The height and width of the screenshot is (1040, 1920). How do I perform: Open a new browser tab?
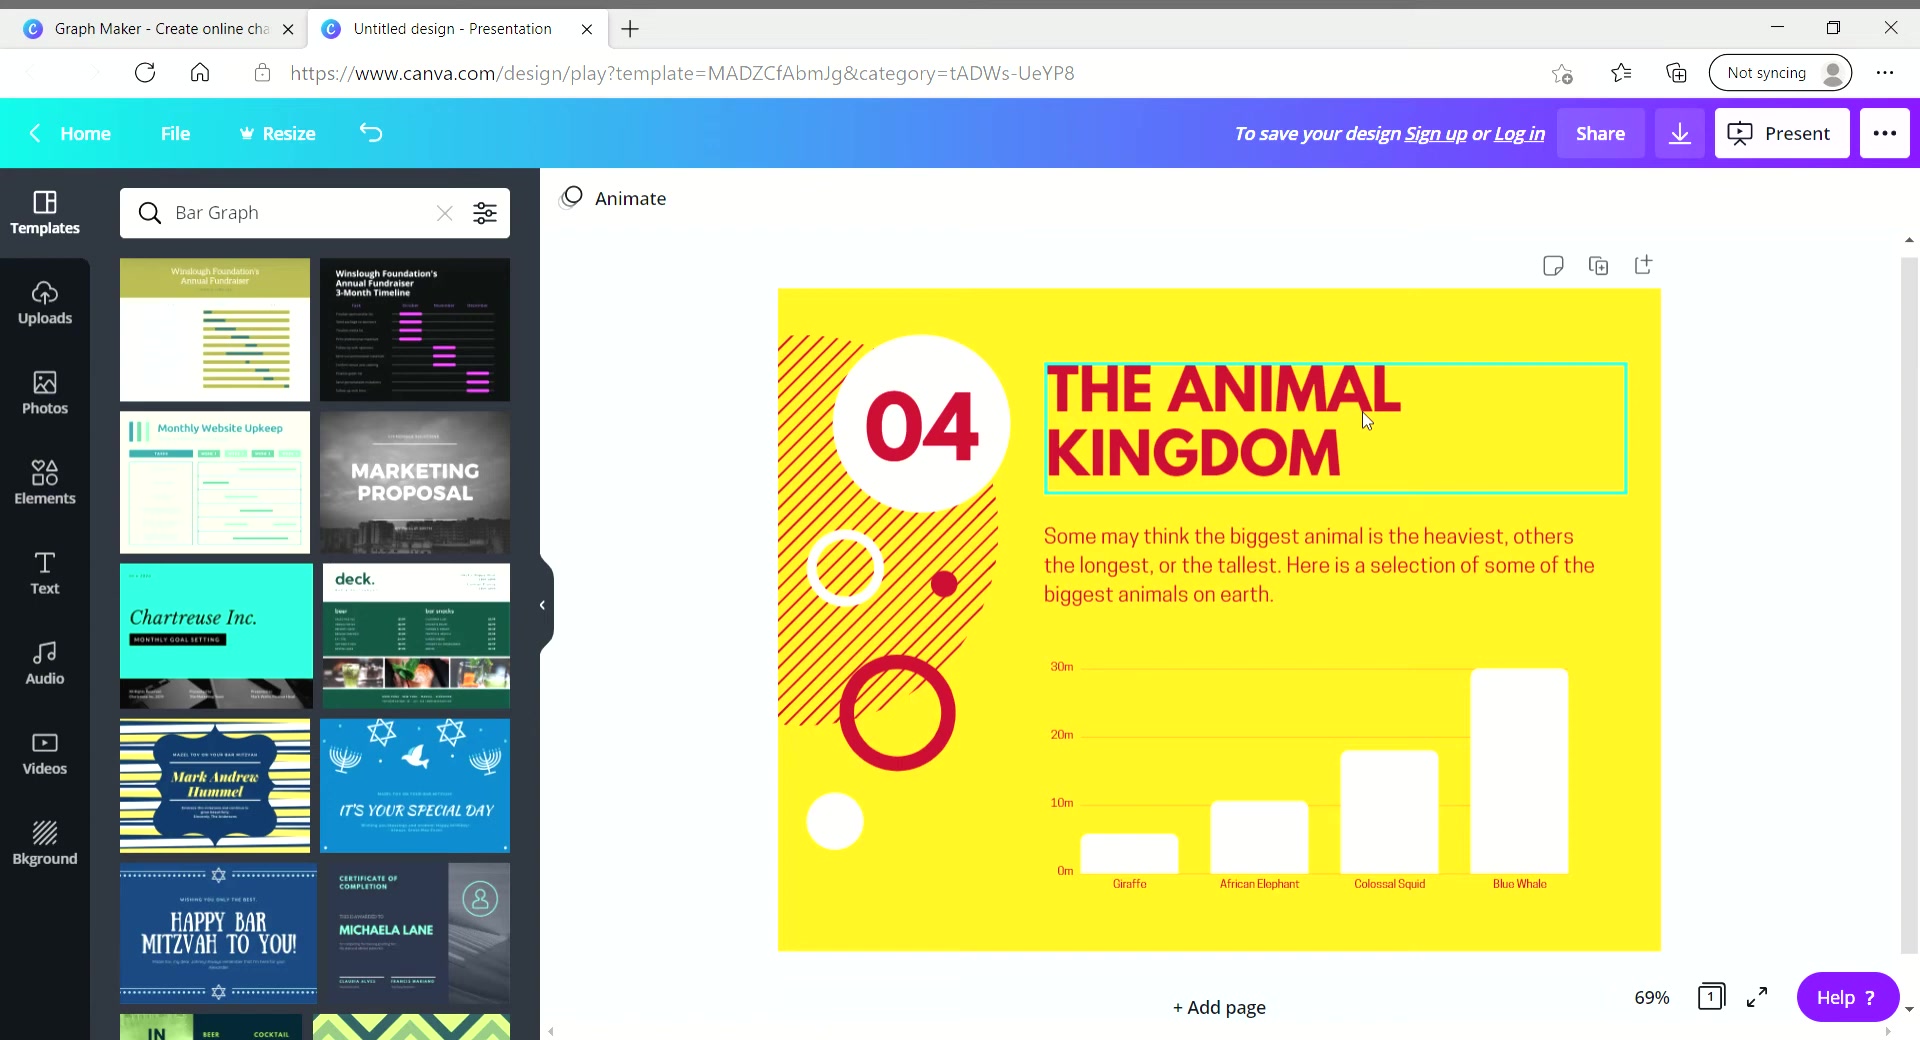630,29
